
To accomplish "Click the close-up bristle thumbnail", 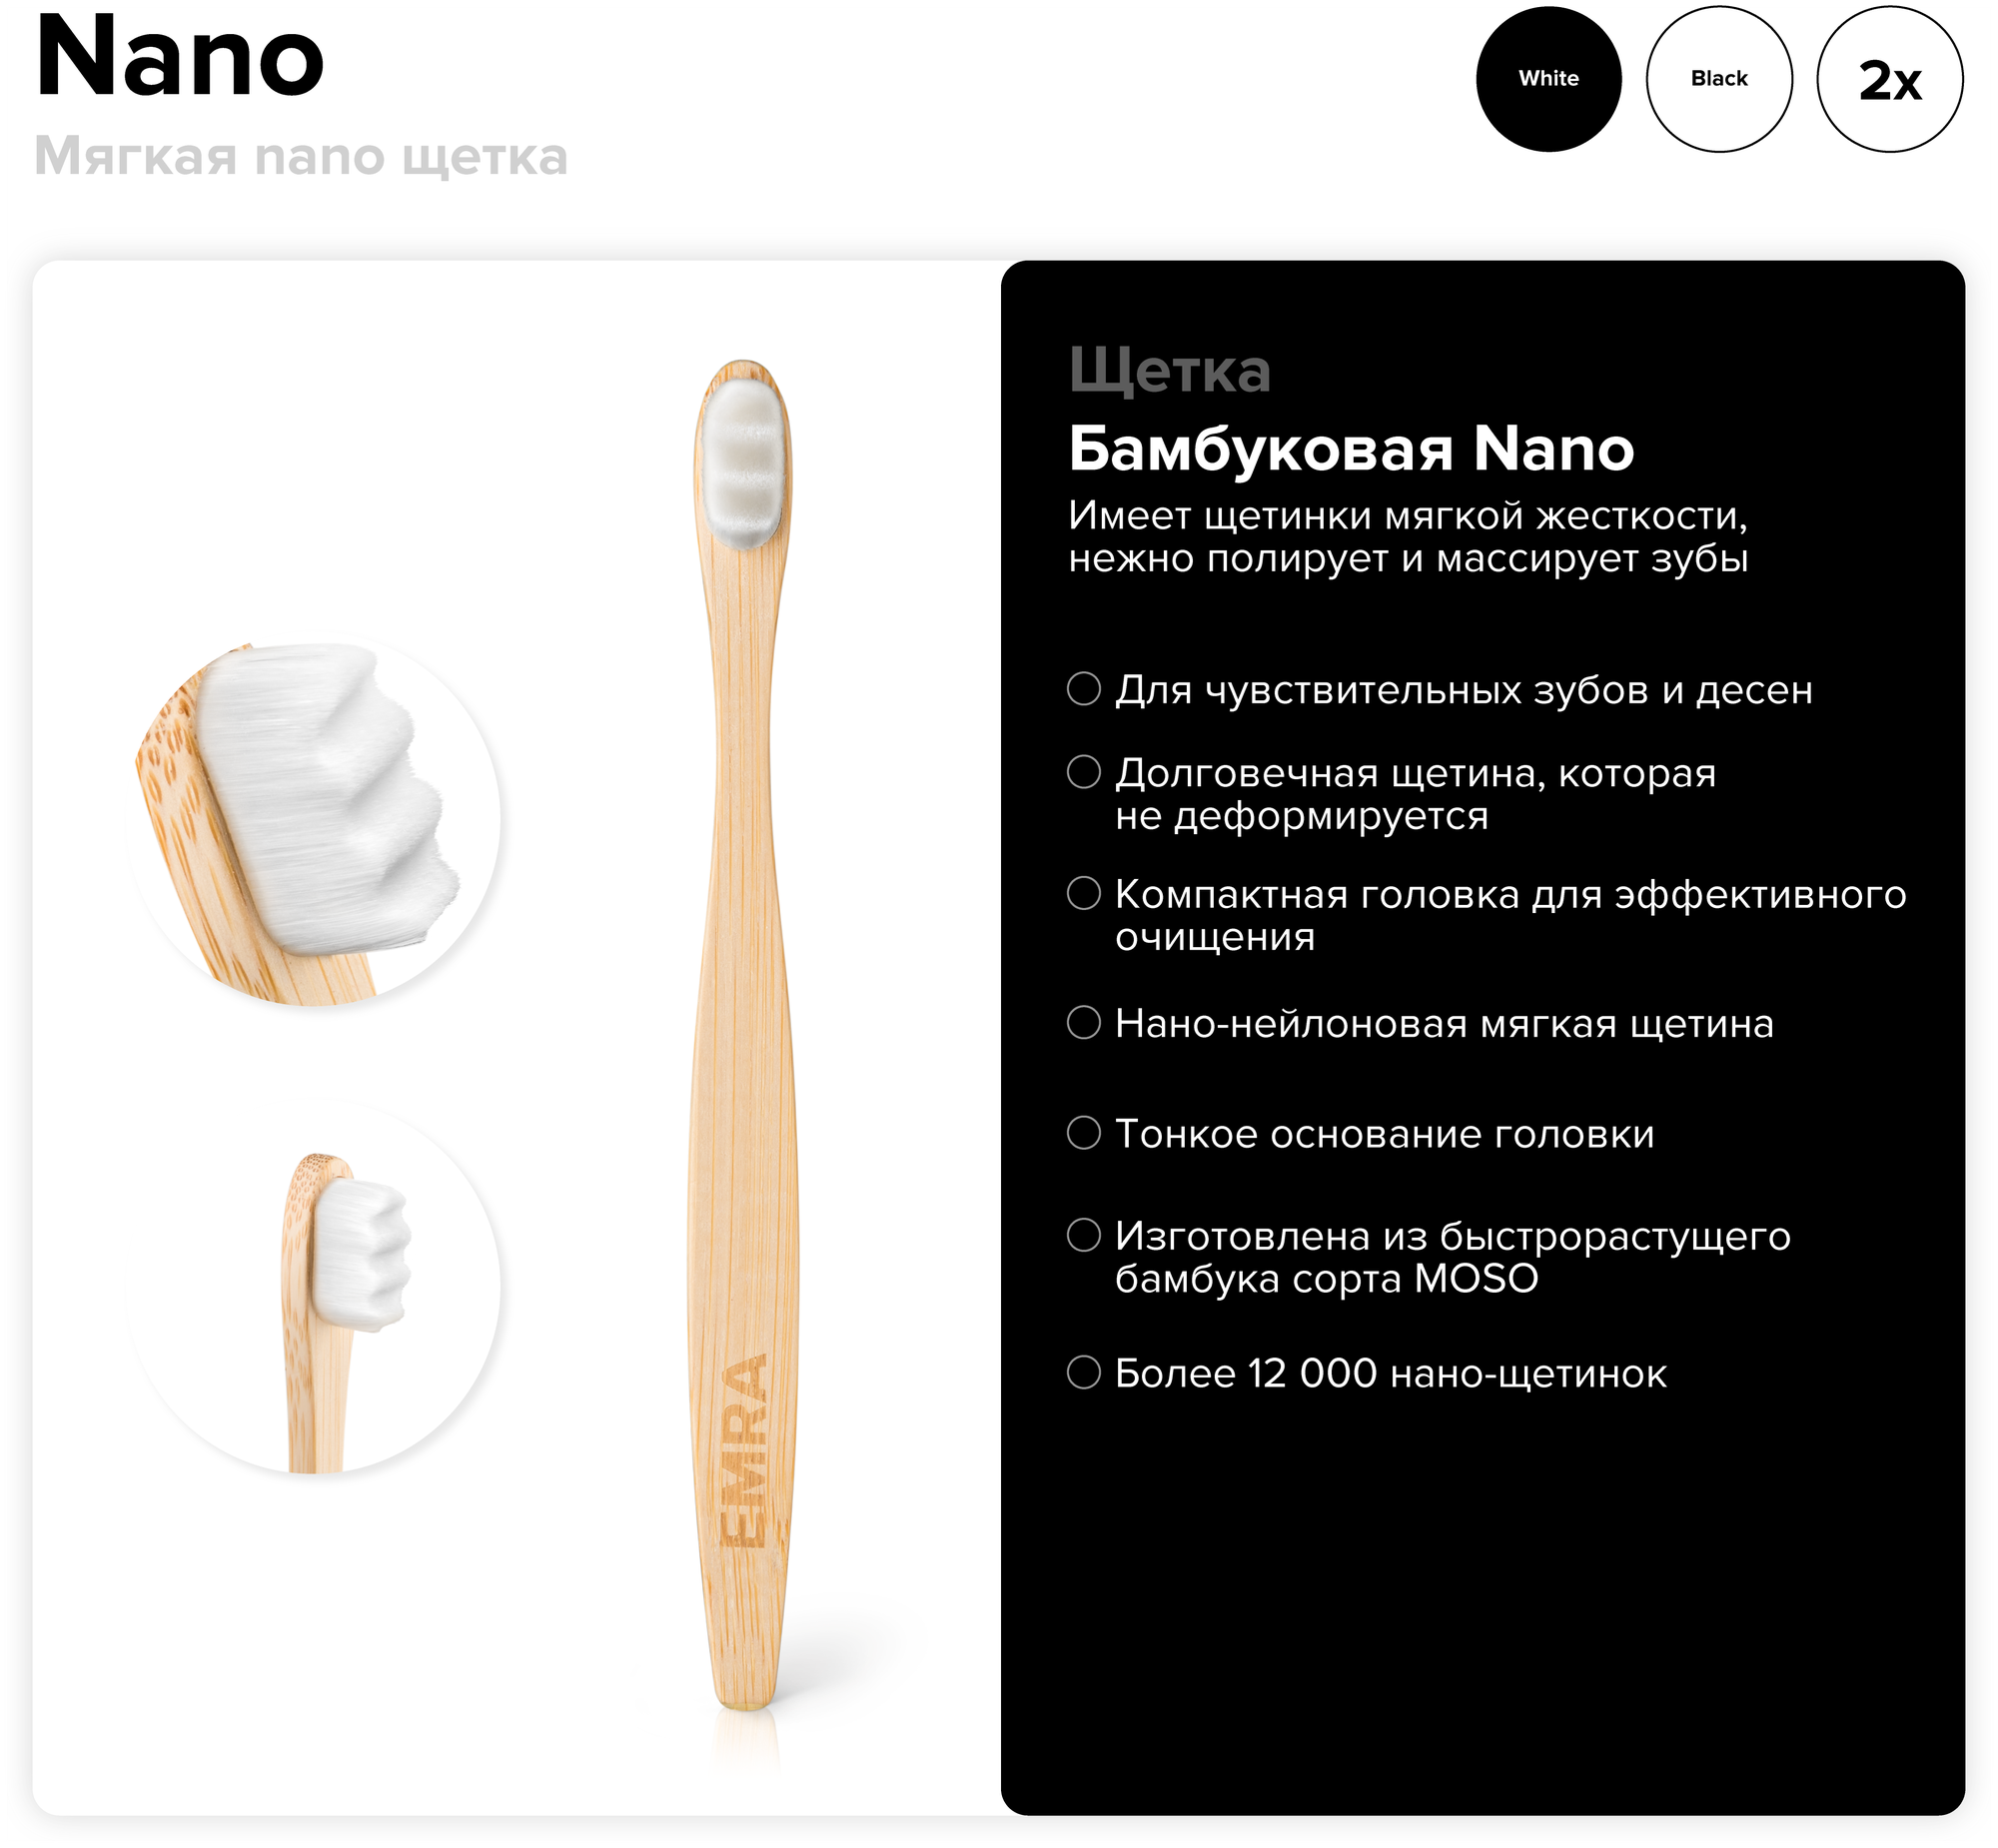I will pos(315,821).
